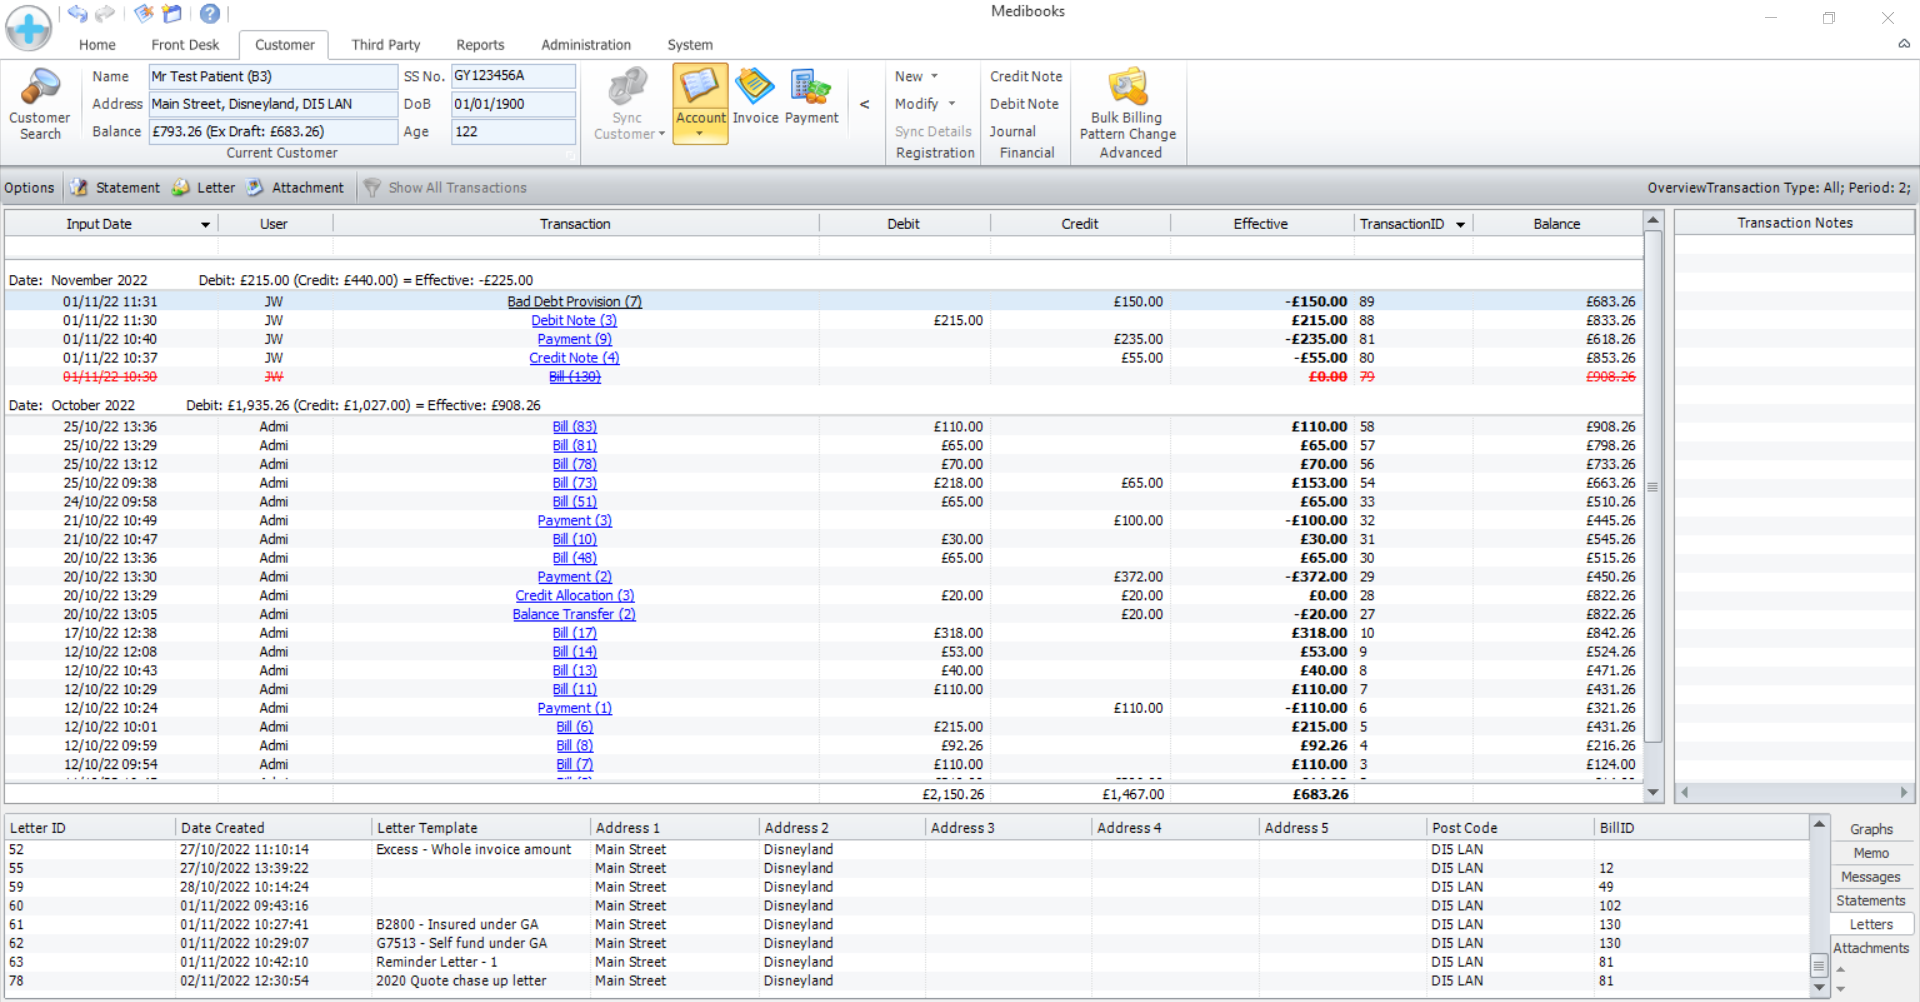Open the Customer Search tool

pyautogui.click(x=40, y=103)
